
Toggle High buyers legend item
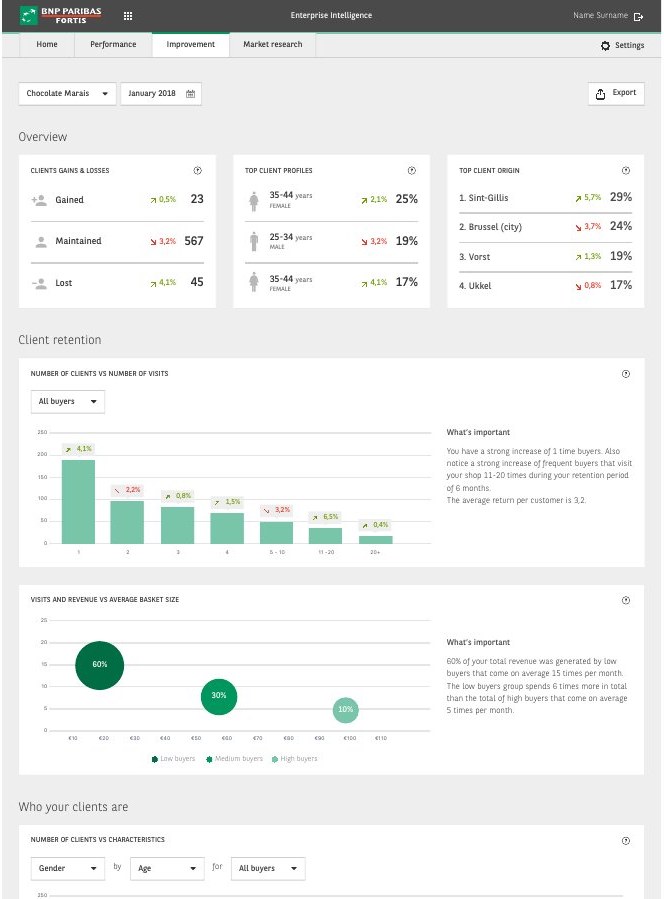pos(294,759)
